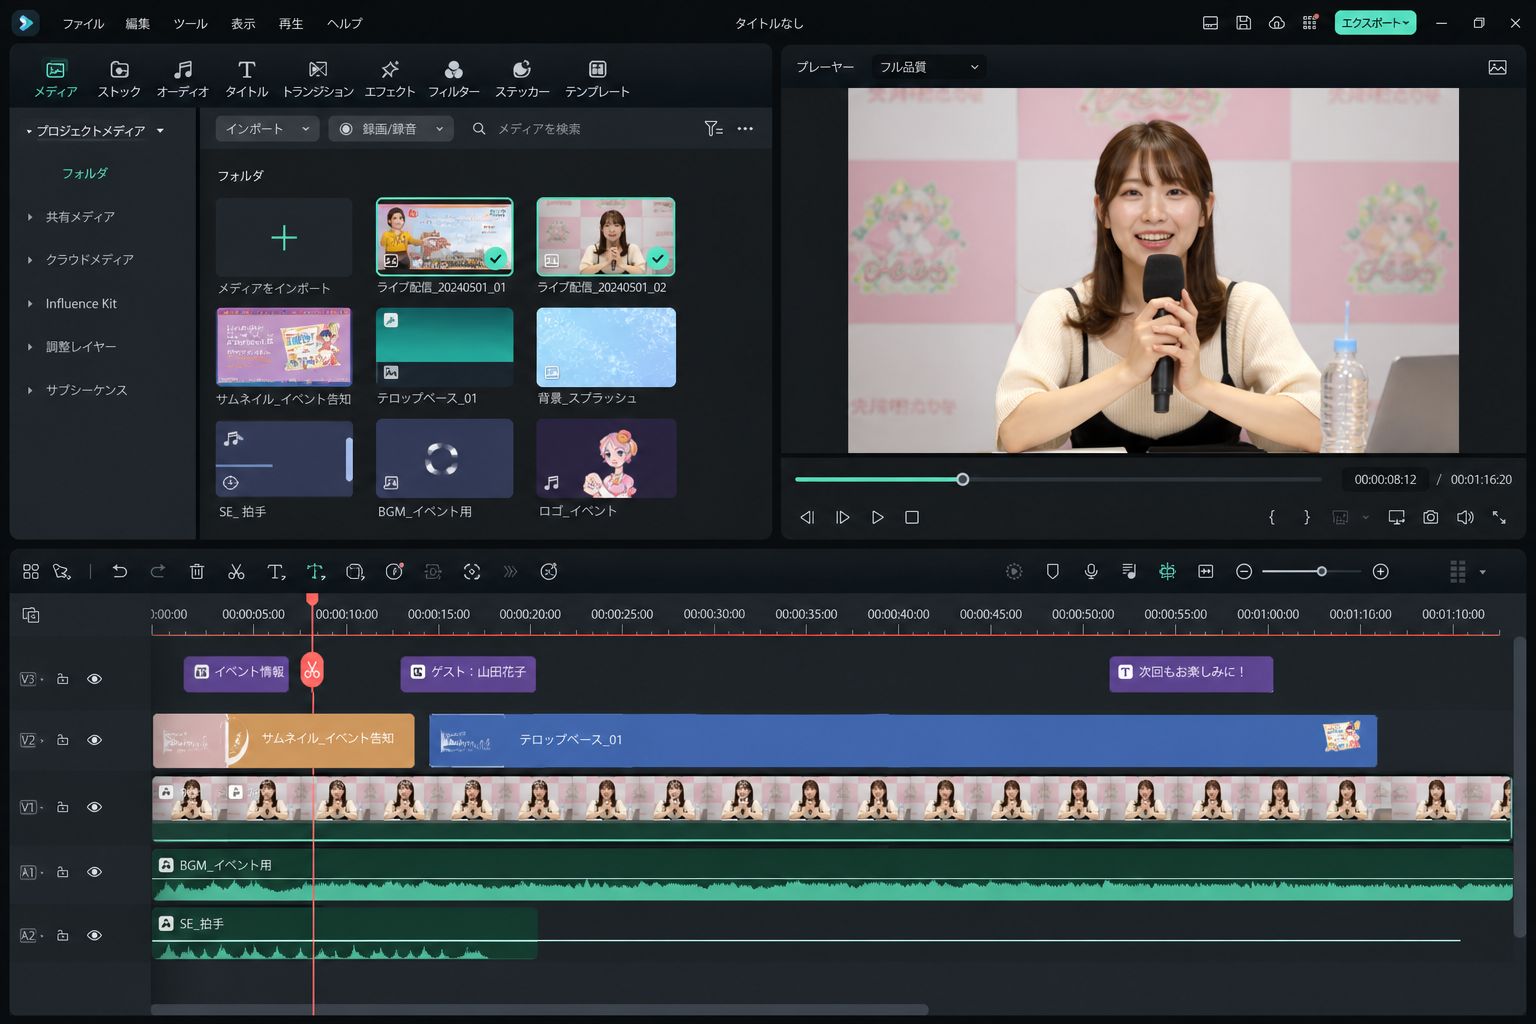Open cloud upload icon in title bar
This screenshot has height=1024, width=1536.
click(1277, 23)
